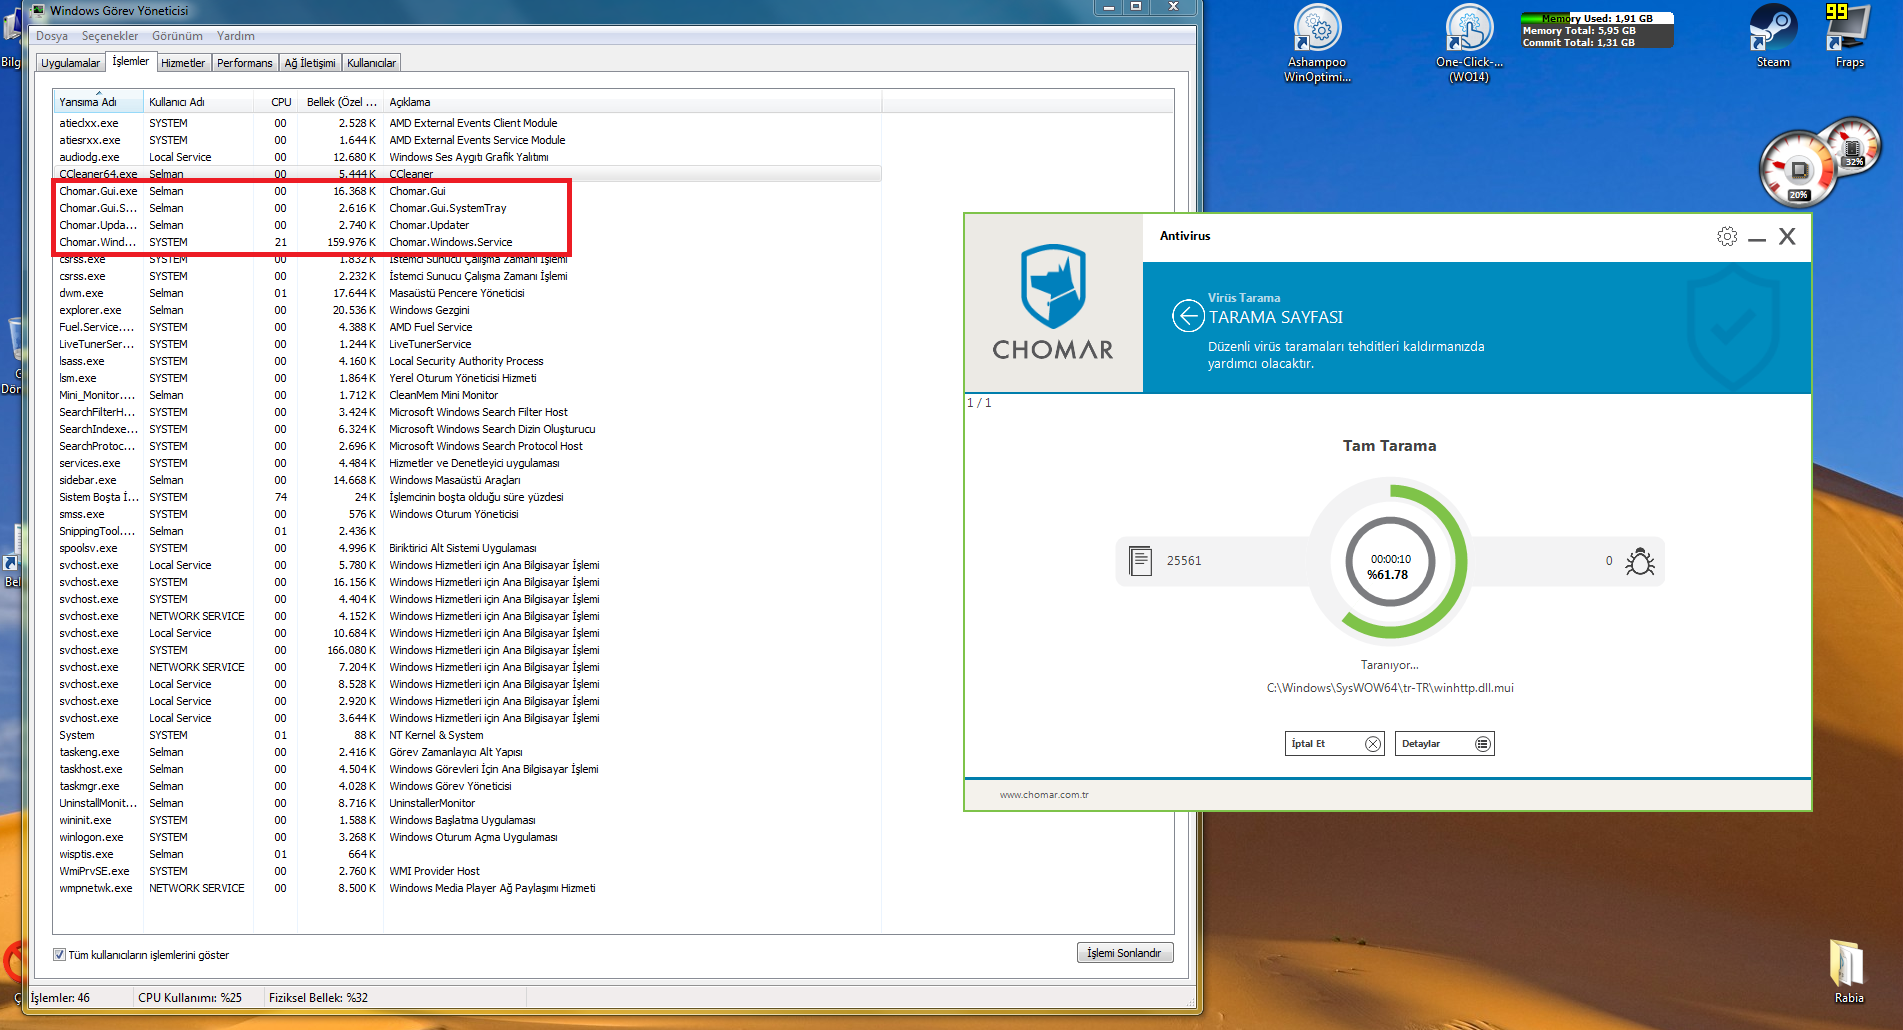Screen dimensions: 1903x1030
Task: Select Mini_Monitor process row
Action: pos(467,395)
